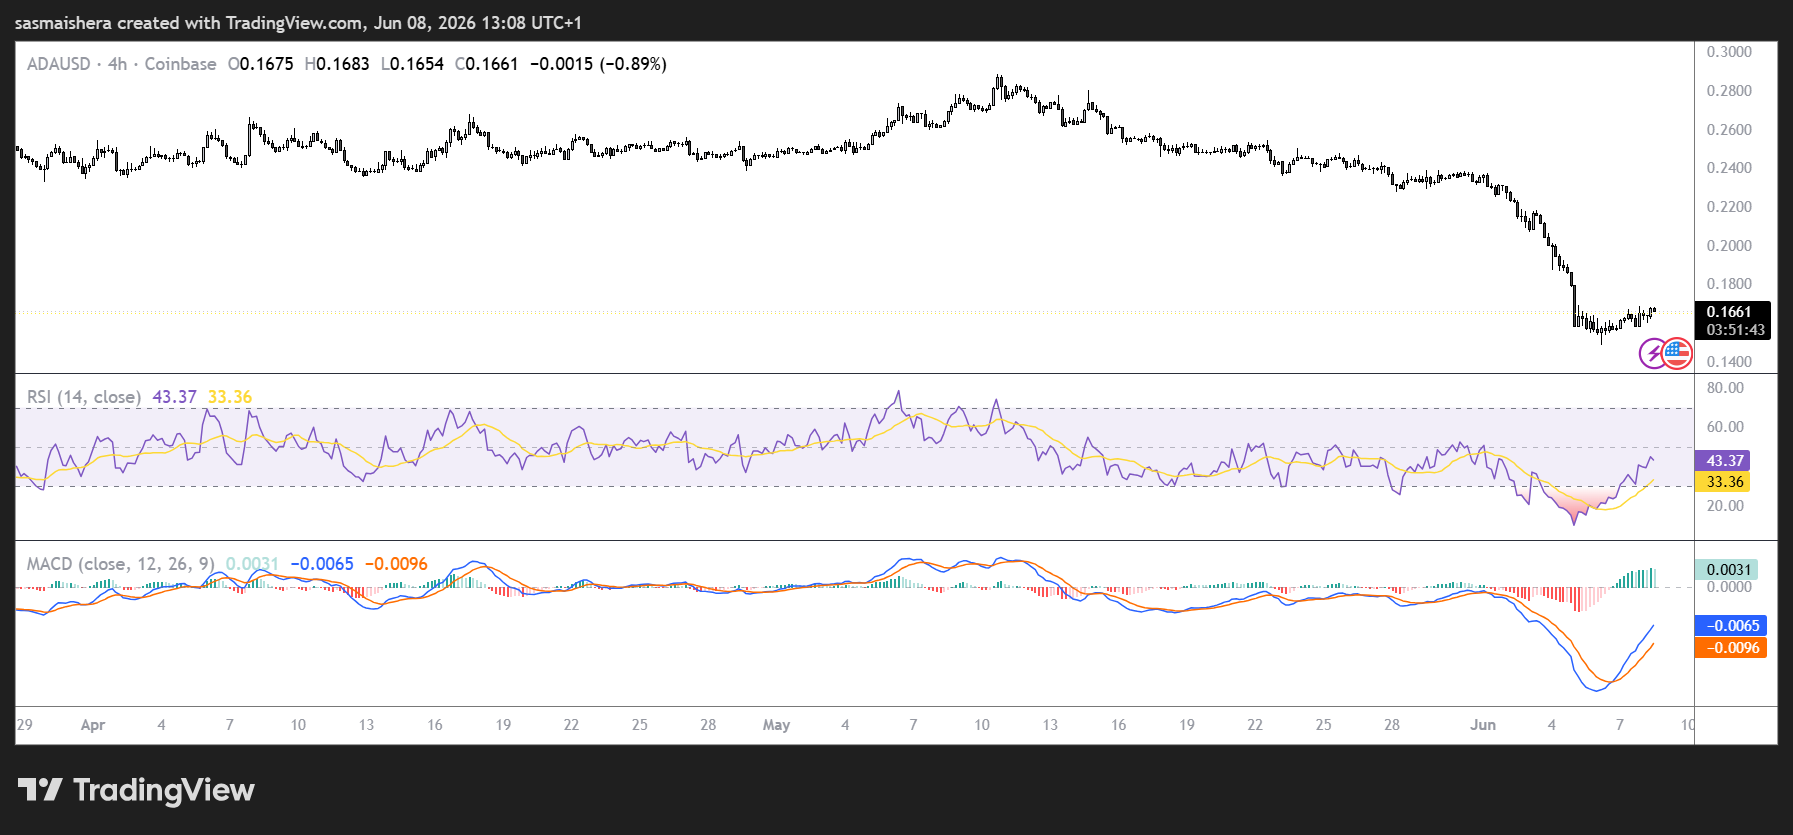
Task: Click the yellow 33.36 RSI axis tag
Action: 1722,482
